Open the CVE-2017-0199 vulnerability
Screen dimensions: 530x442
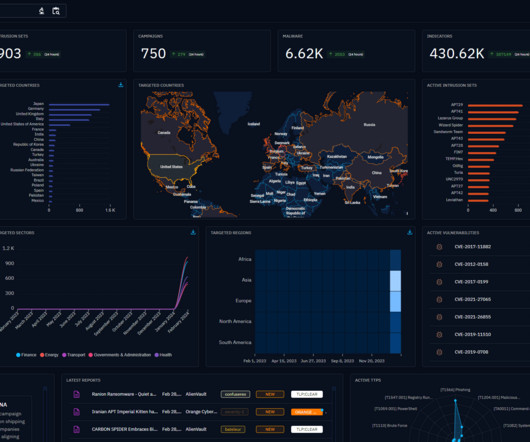tap(471, 282)
